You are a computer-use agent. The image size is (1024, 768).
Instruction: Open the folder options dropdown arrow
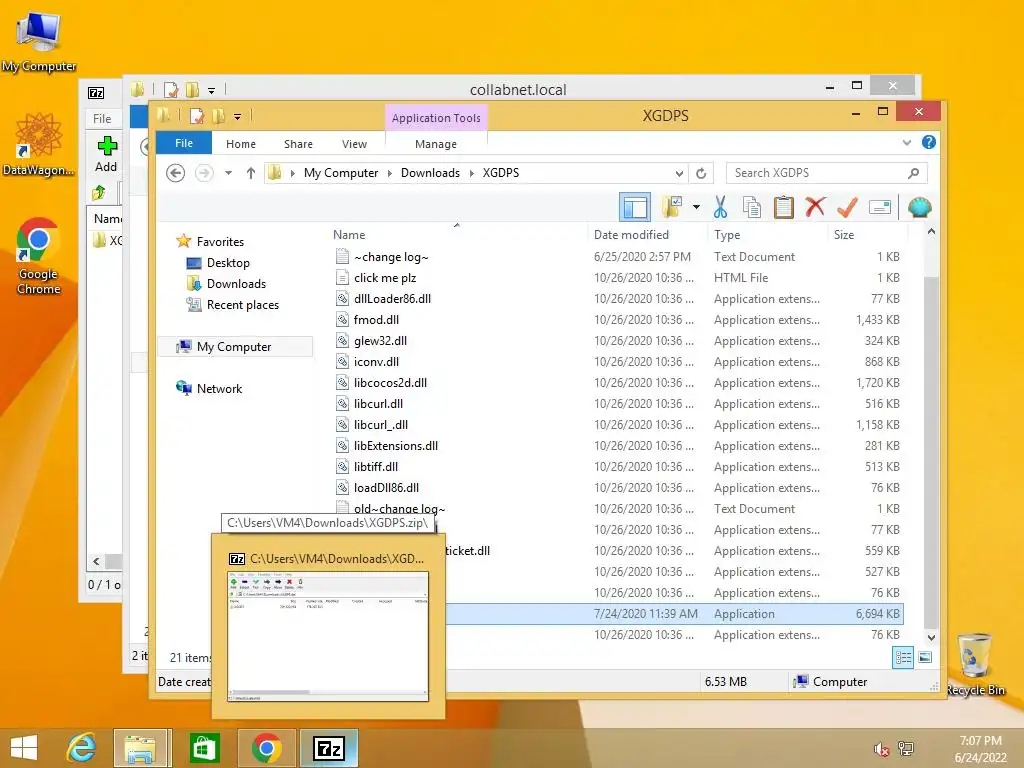696,208
